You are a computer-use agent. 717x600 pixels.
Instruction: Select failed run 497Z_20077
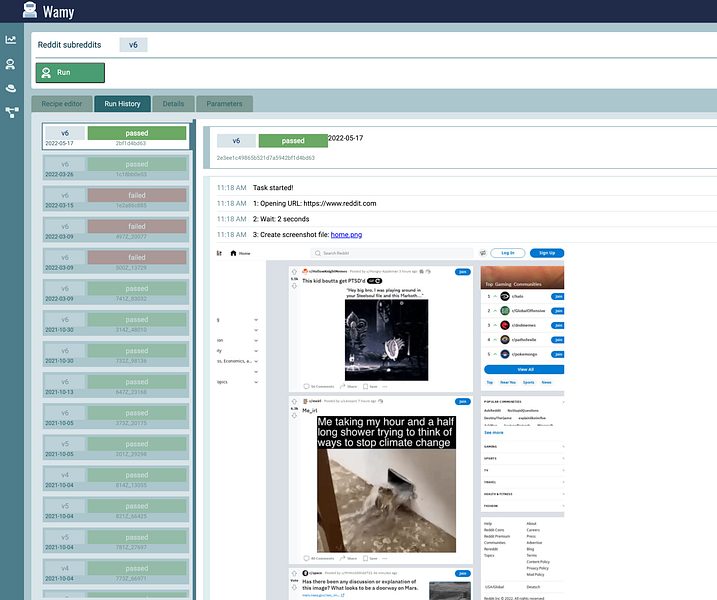pyautogui.click(x=116, y=230)
